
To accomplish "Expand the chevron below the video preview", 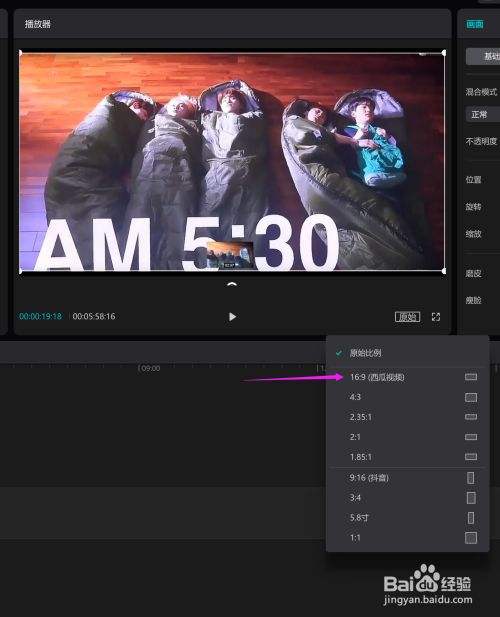I will (x=232, y=284).
